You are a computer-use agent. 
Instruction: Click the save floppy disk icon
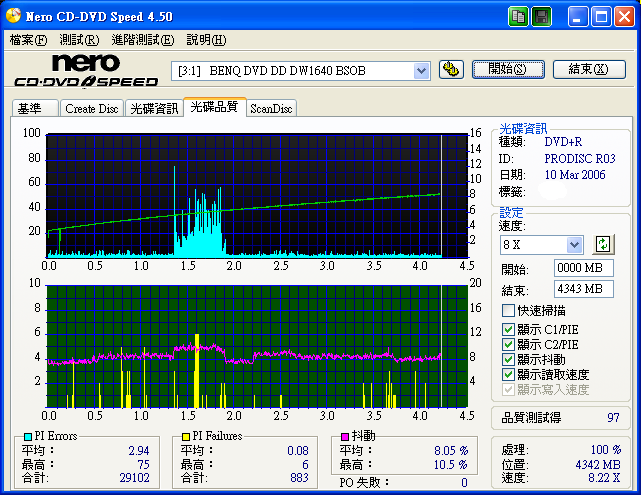(x=541, y=17)
